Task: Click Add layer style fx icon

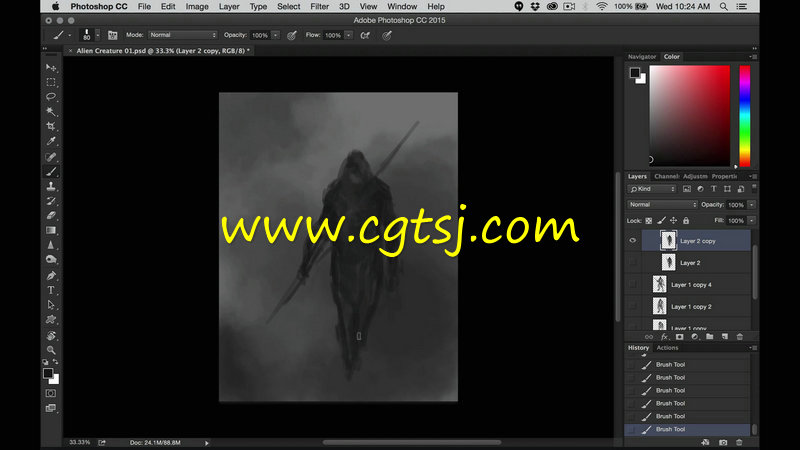Action: [664, 337]
